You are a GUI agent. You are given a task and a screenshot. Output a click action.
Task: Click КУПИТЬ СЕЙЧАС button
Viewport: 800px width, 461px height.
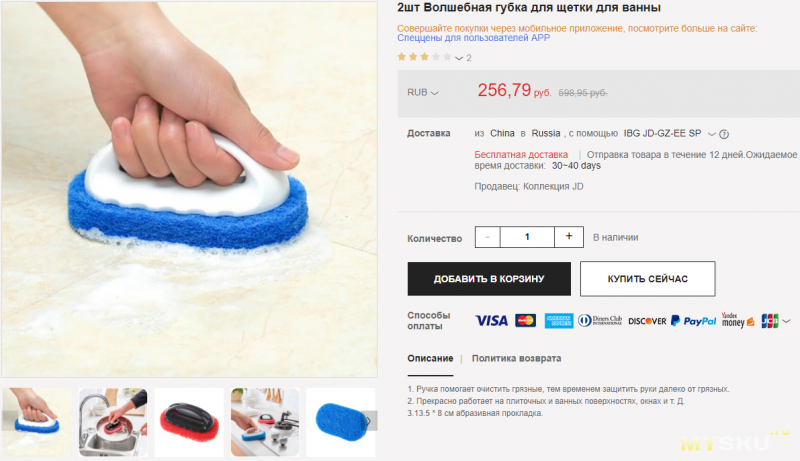click(647, 279)
